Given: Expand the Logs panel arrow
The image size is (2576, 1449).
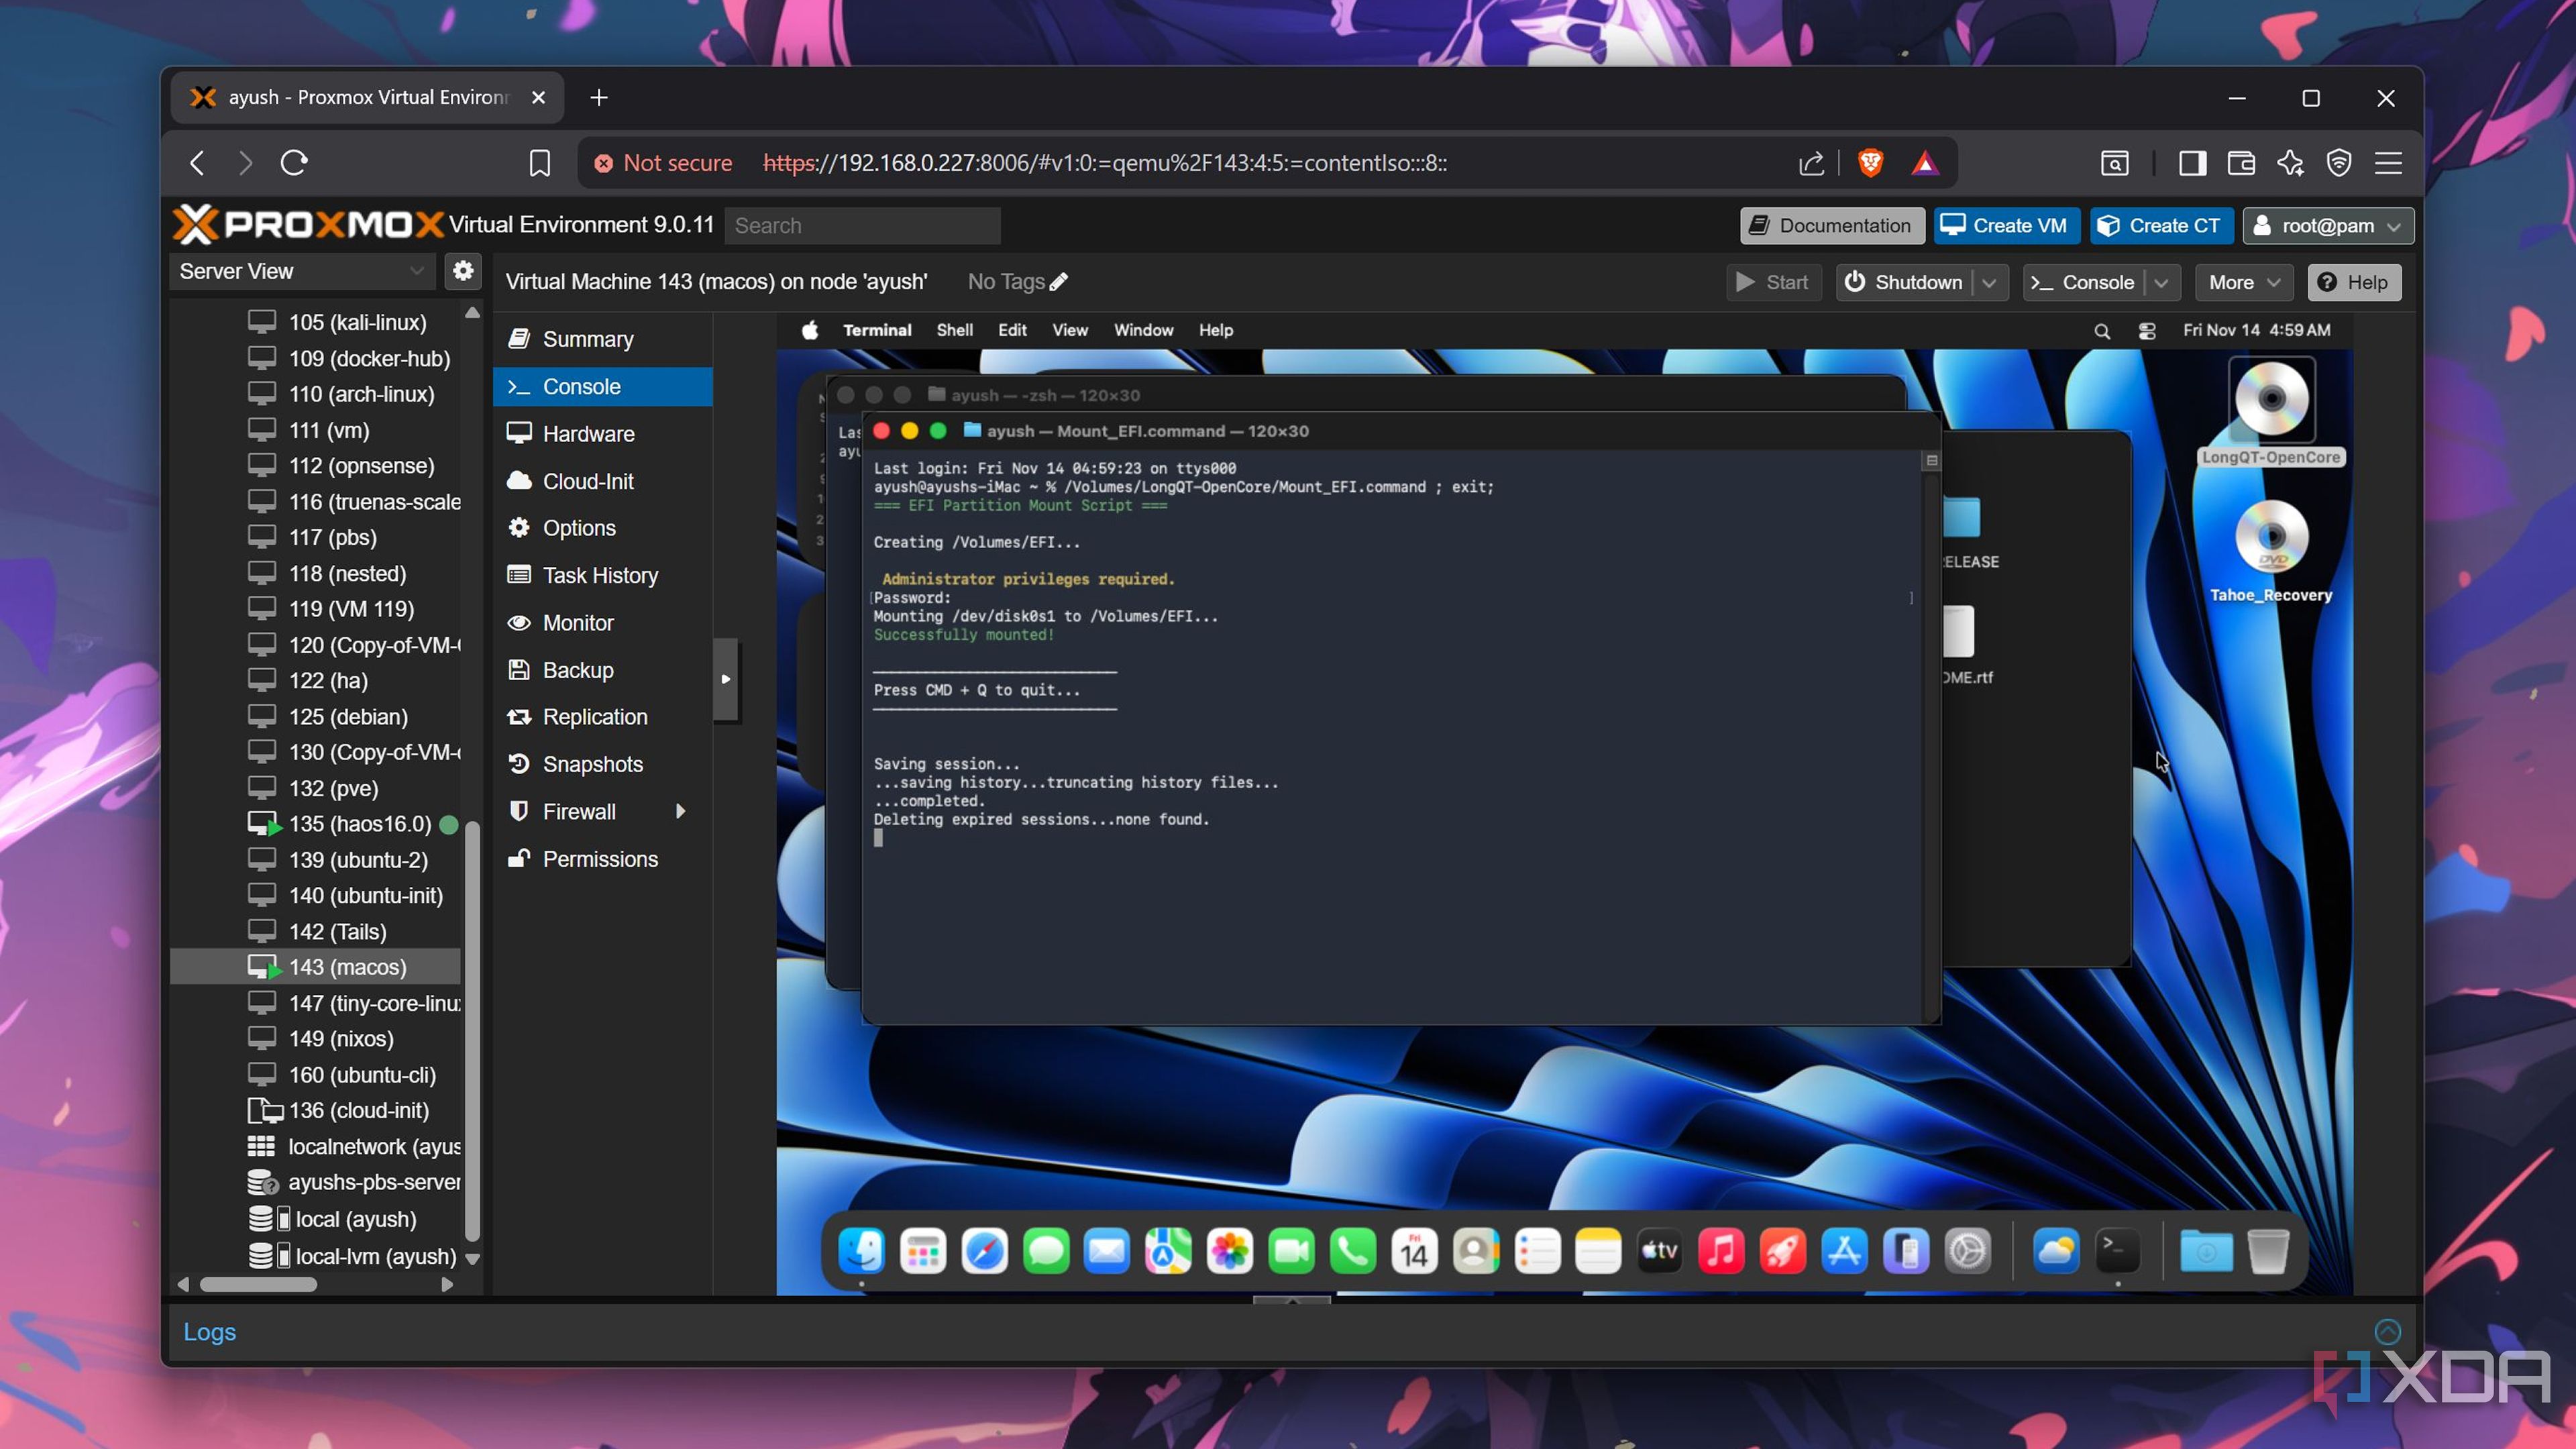Looking at the screenshot, I should point(2387,1331).
